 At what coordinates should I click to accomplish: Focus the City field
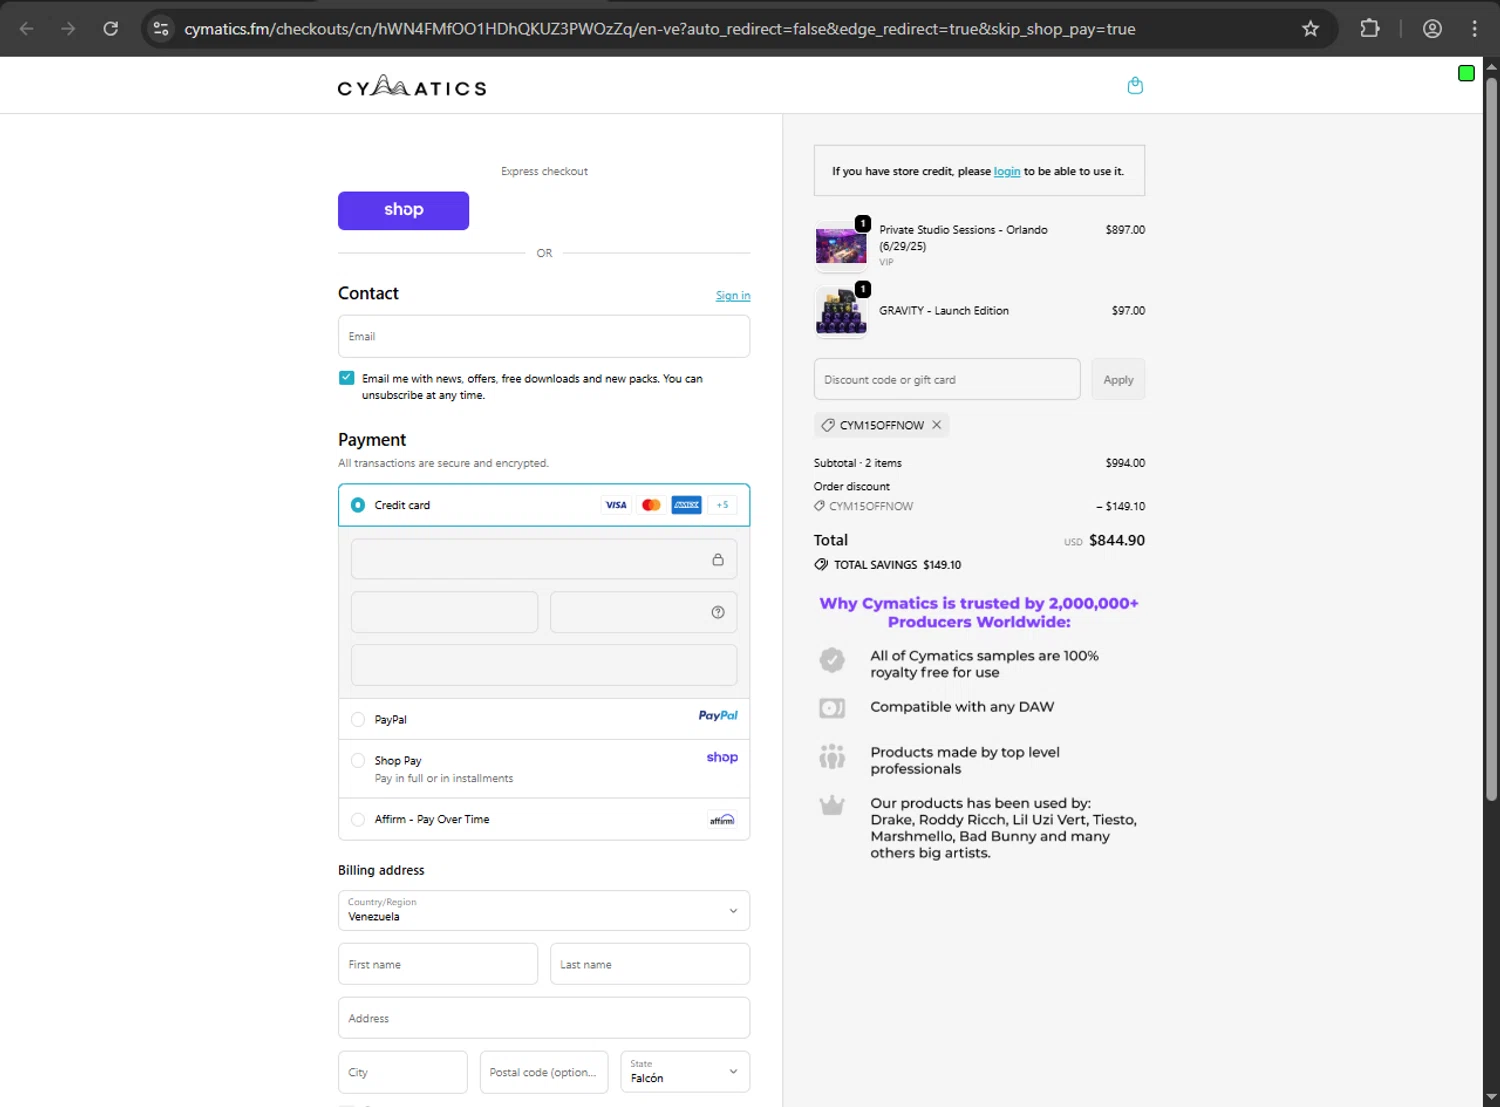pyautogui.click(x=403, y=1072)
